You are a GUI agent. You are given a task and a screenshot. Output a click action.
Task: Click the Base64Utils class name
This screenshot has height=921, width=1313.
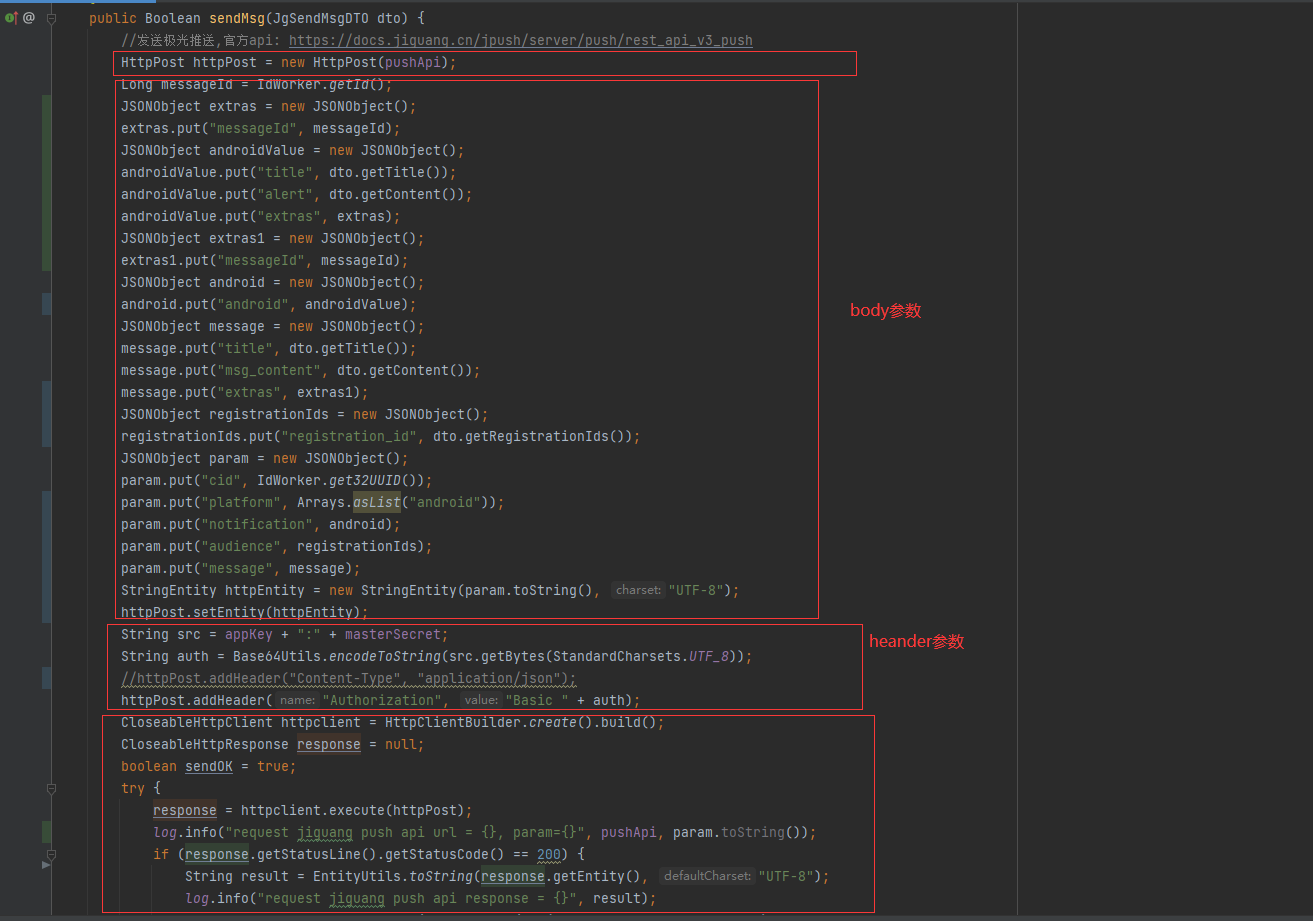click(x=277, y=656)
